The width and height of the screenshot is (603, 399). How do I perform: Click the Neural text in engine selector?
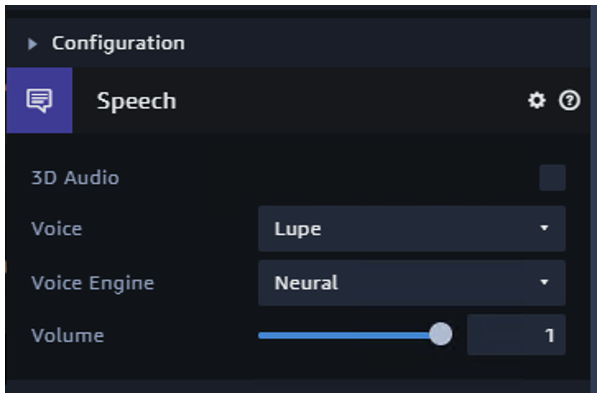point(306,283)
